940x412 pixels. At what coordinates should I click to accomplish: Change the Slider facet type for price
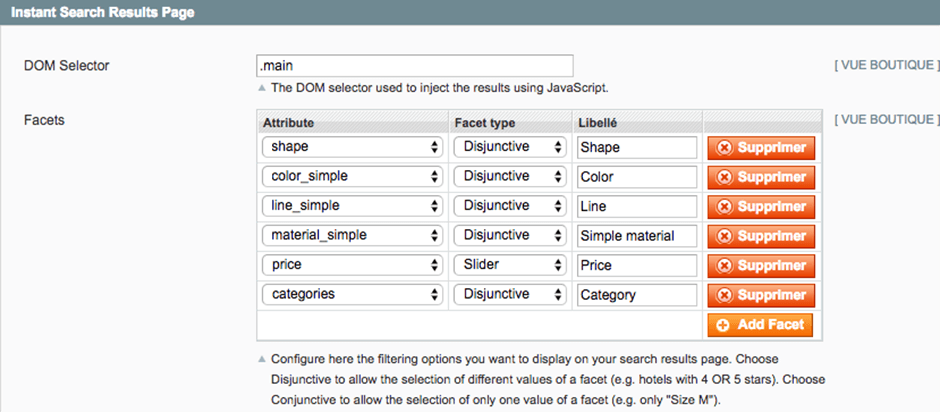tap(510, 265)
